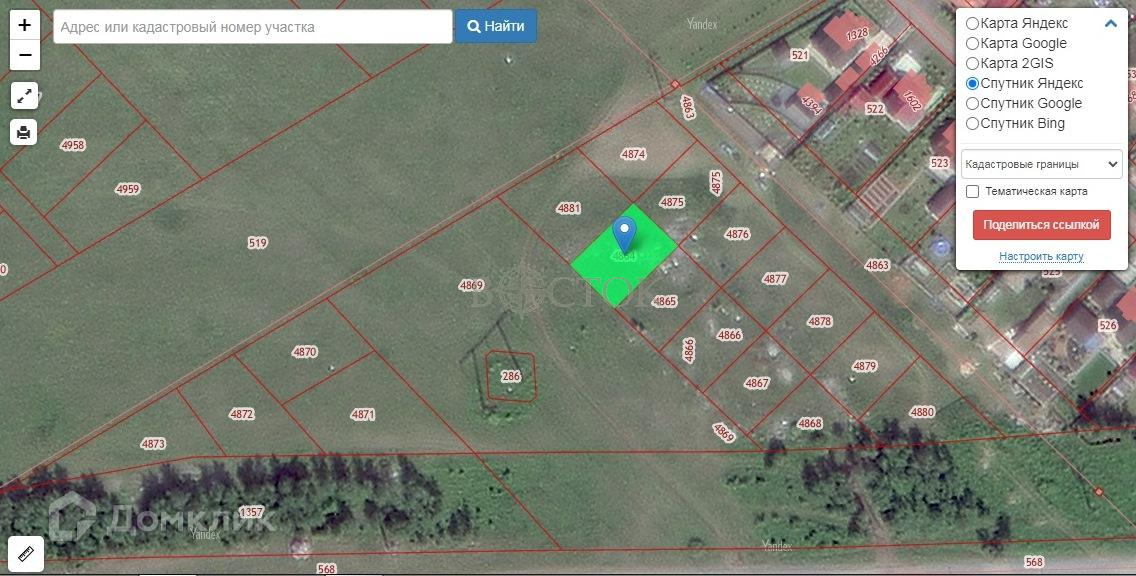The image size is (1136, 576).
Task: Click parcel label 519
Action: (257, 243)
